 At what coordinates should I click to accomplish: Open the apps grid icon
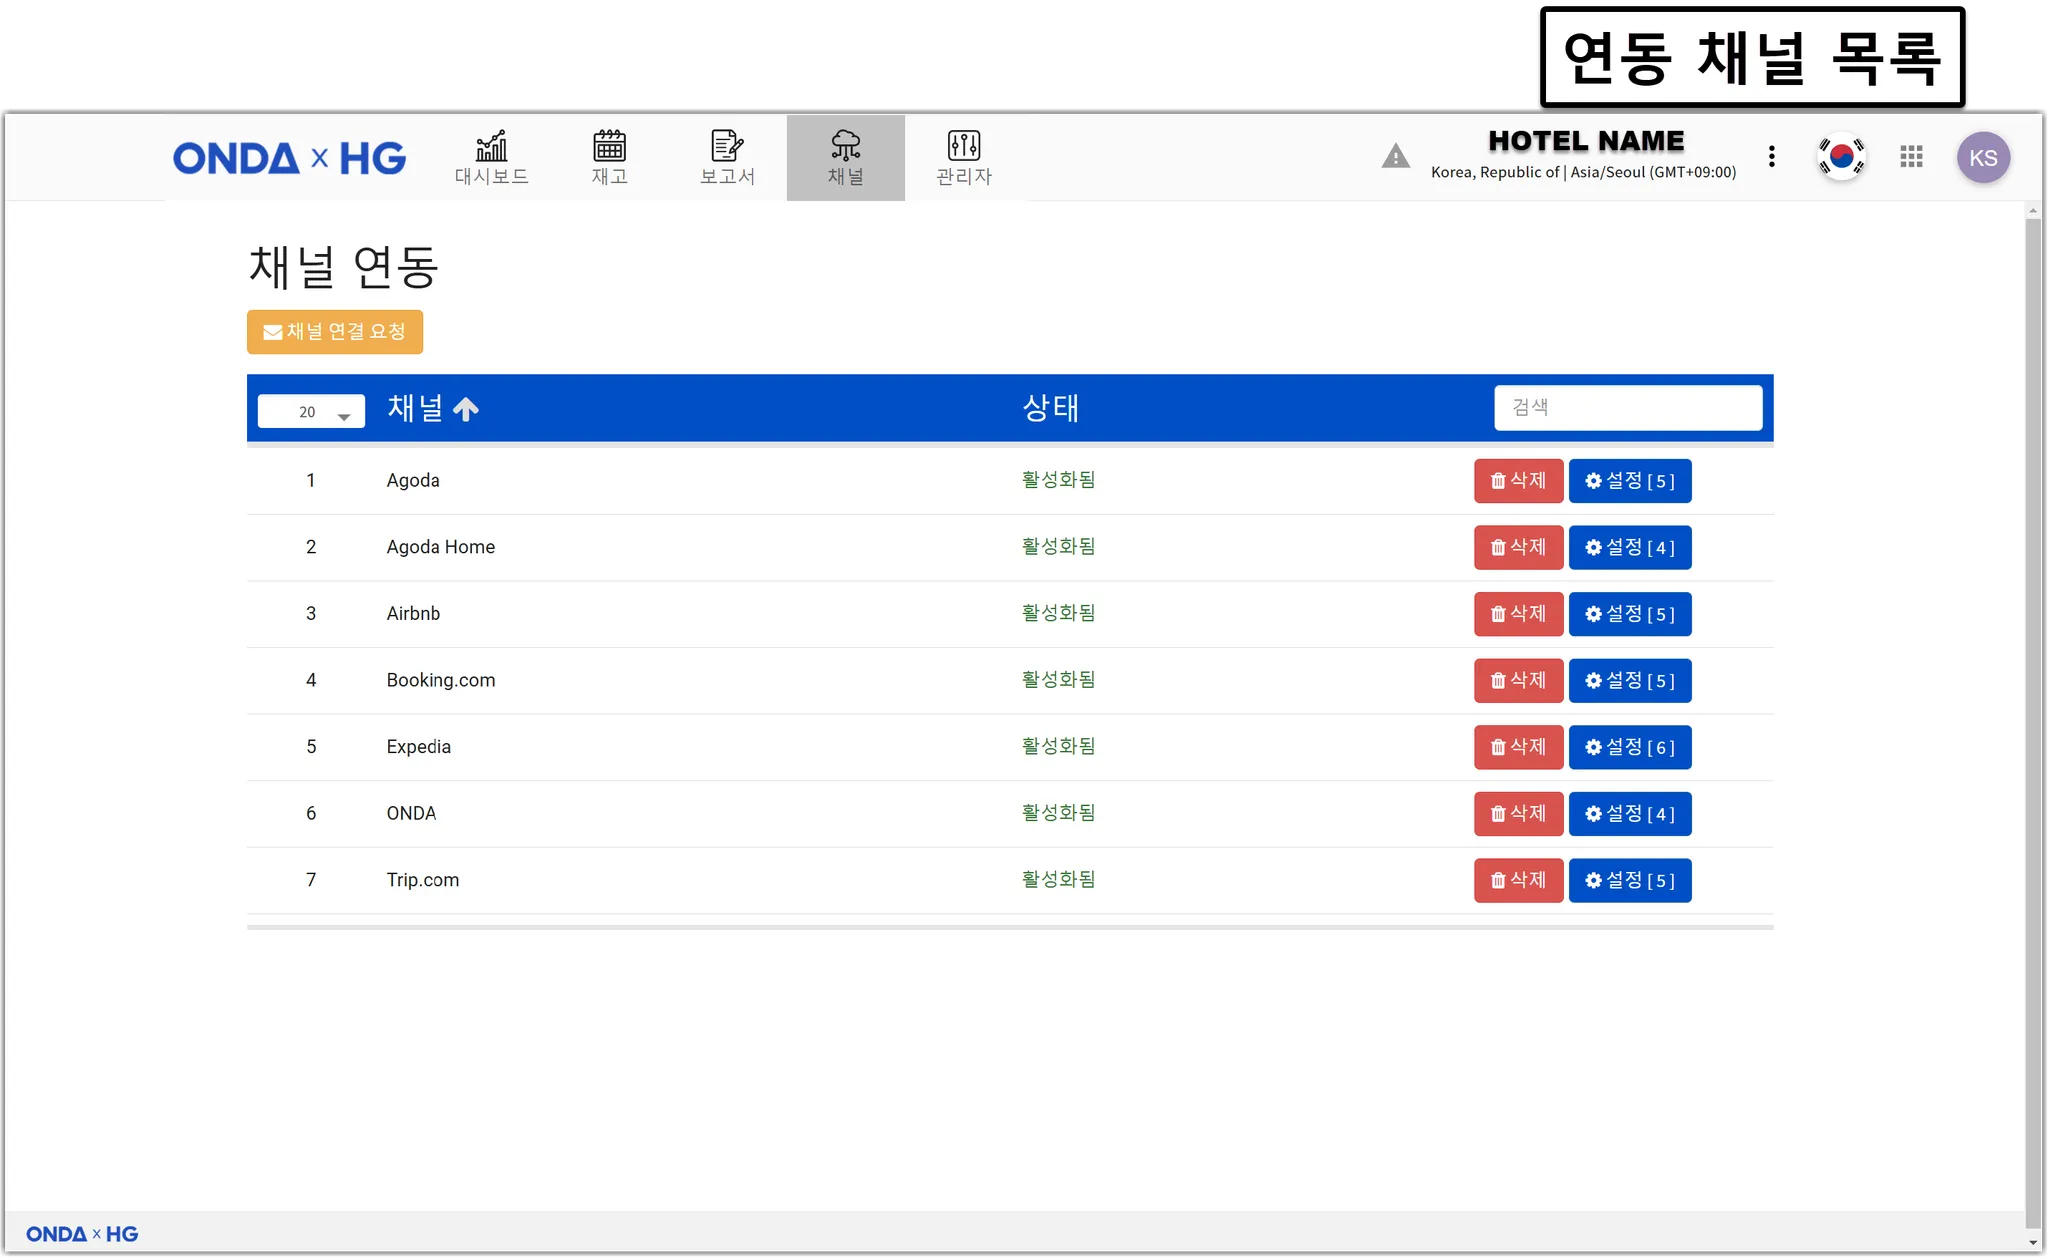coord(1911,157)
